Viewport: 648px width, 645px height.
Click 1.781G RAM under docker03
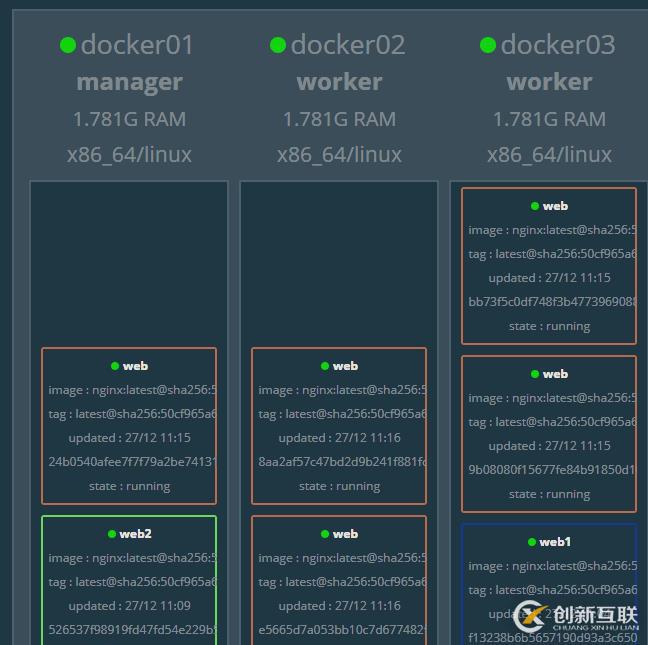click(549, 119)
